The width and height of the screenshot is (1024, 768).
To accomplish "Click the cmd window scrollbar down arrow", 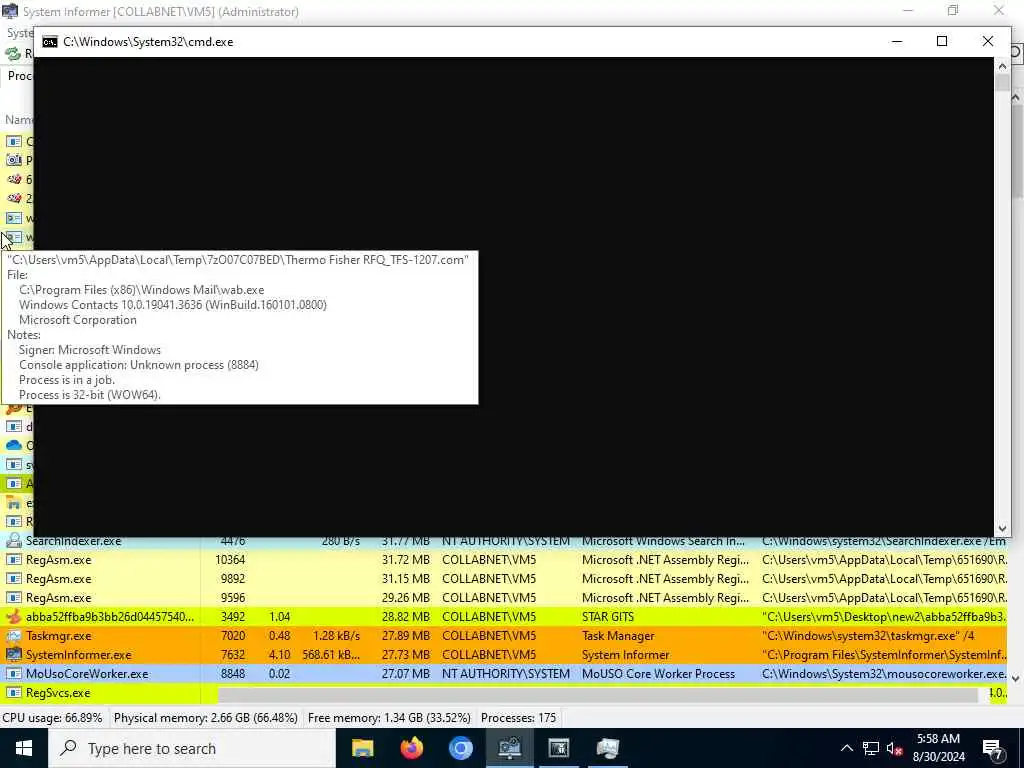I will (x=1002, y=528).
